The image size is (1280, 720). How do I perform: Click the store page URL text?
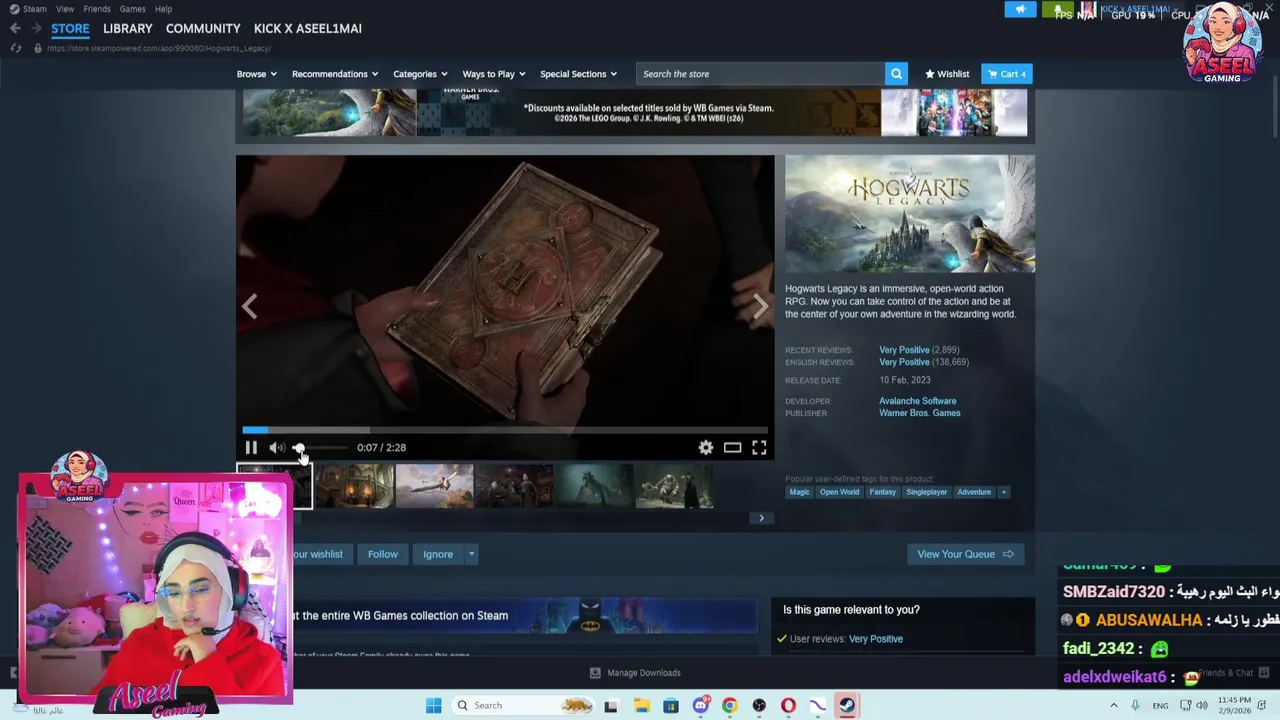point(158,48)
